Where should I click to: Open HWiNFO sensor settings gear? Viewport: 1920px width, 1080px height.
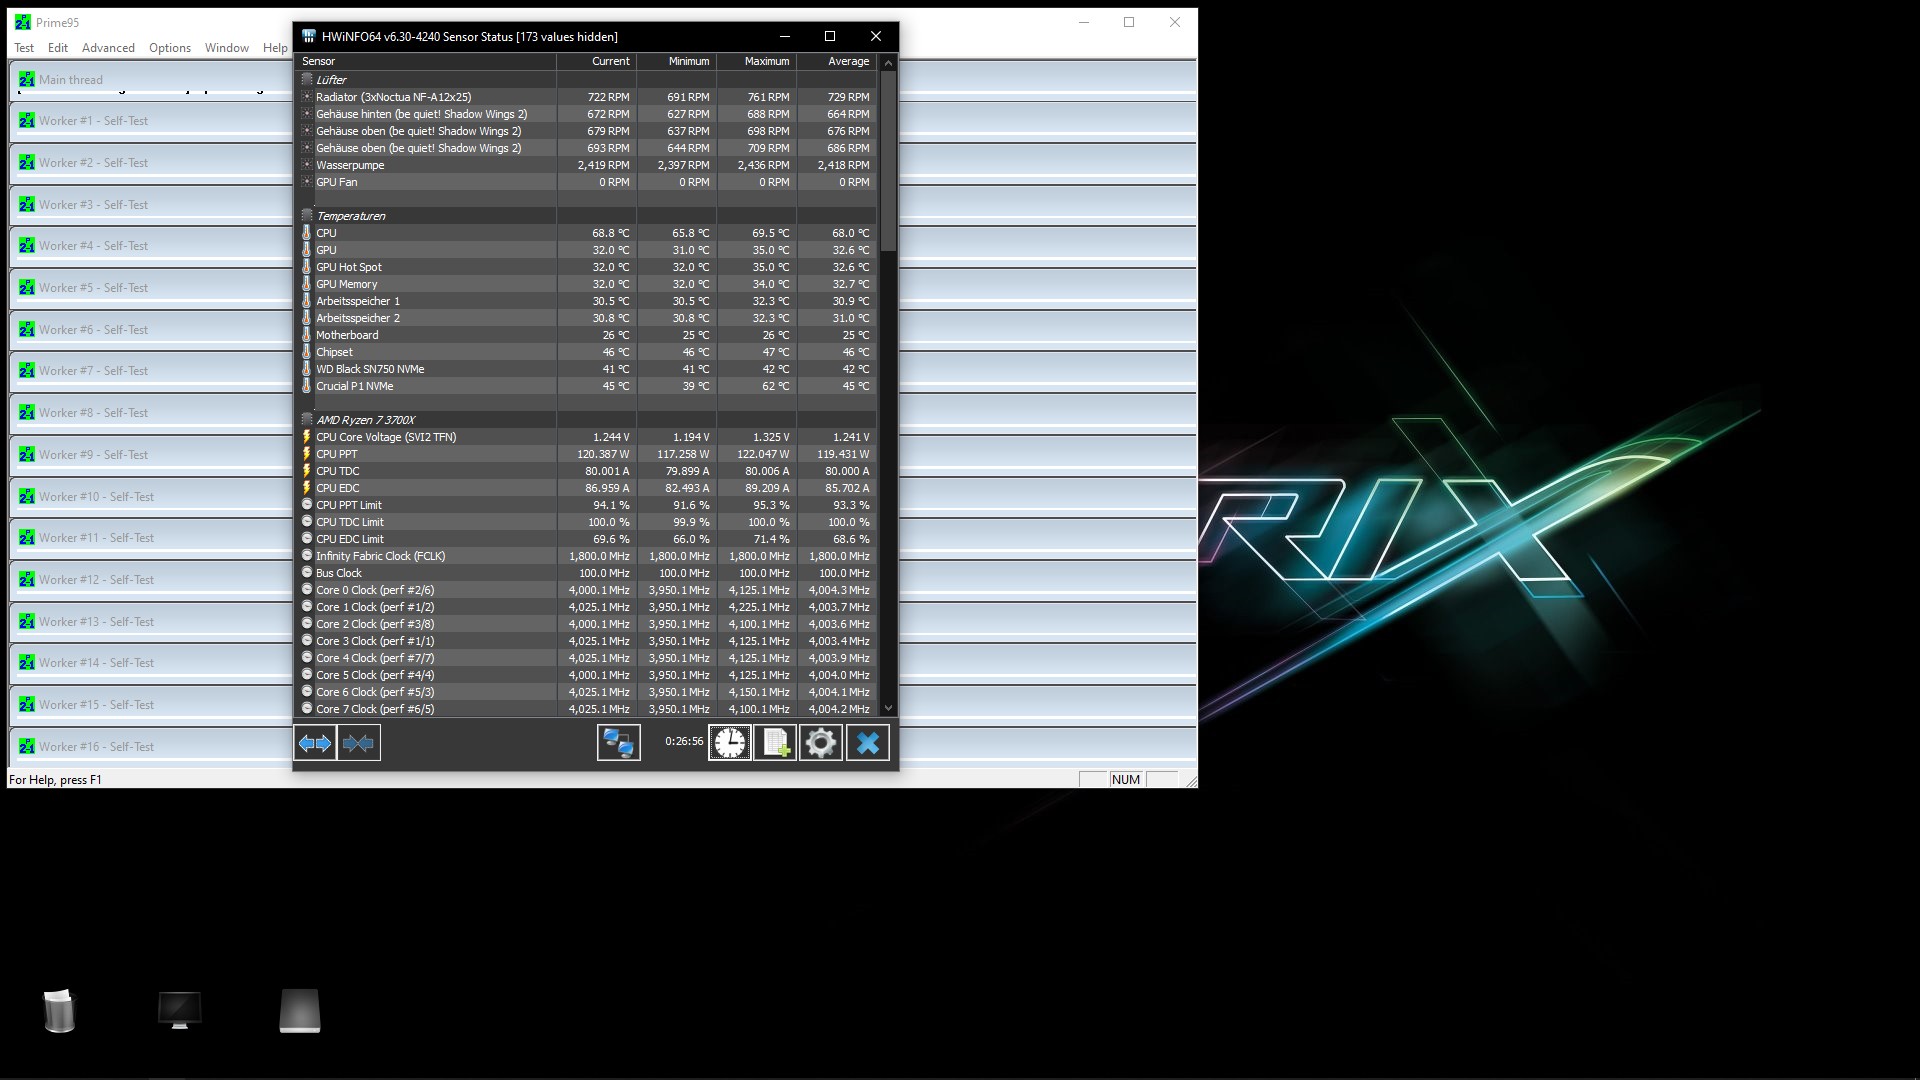pyautogui.click(x=821, y=743)
